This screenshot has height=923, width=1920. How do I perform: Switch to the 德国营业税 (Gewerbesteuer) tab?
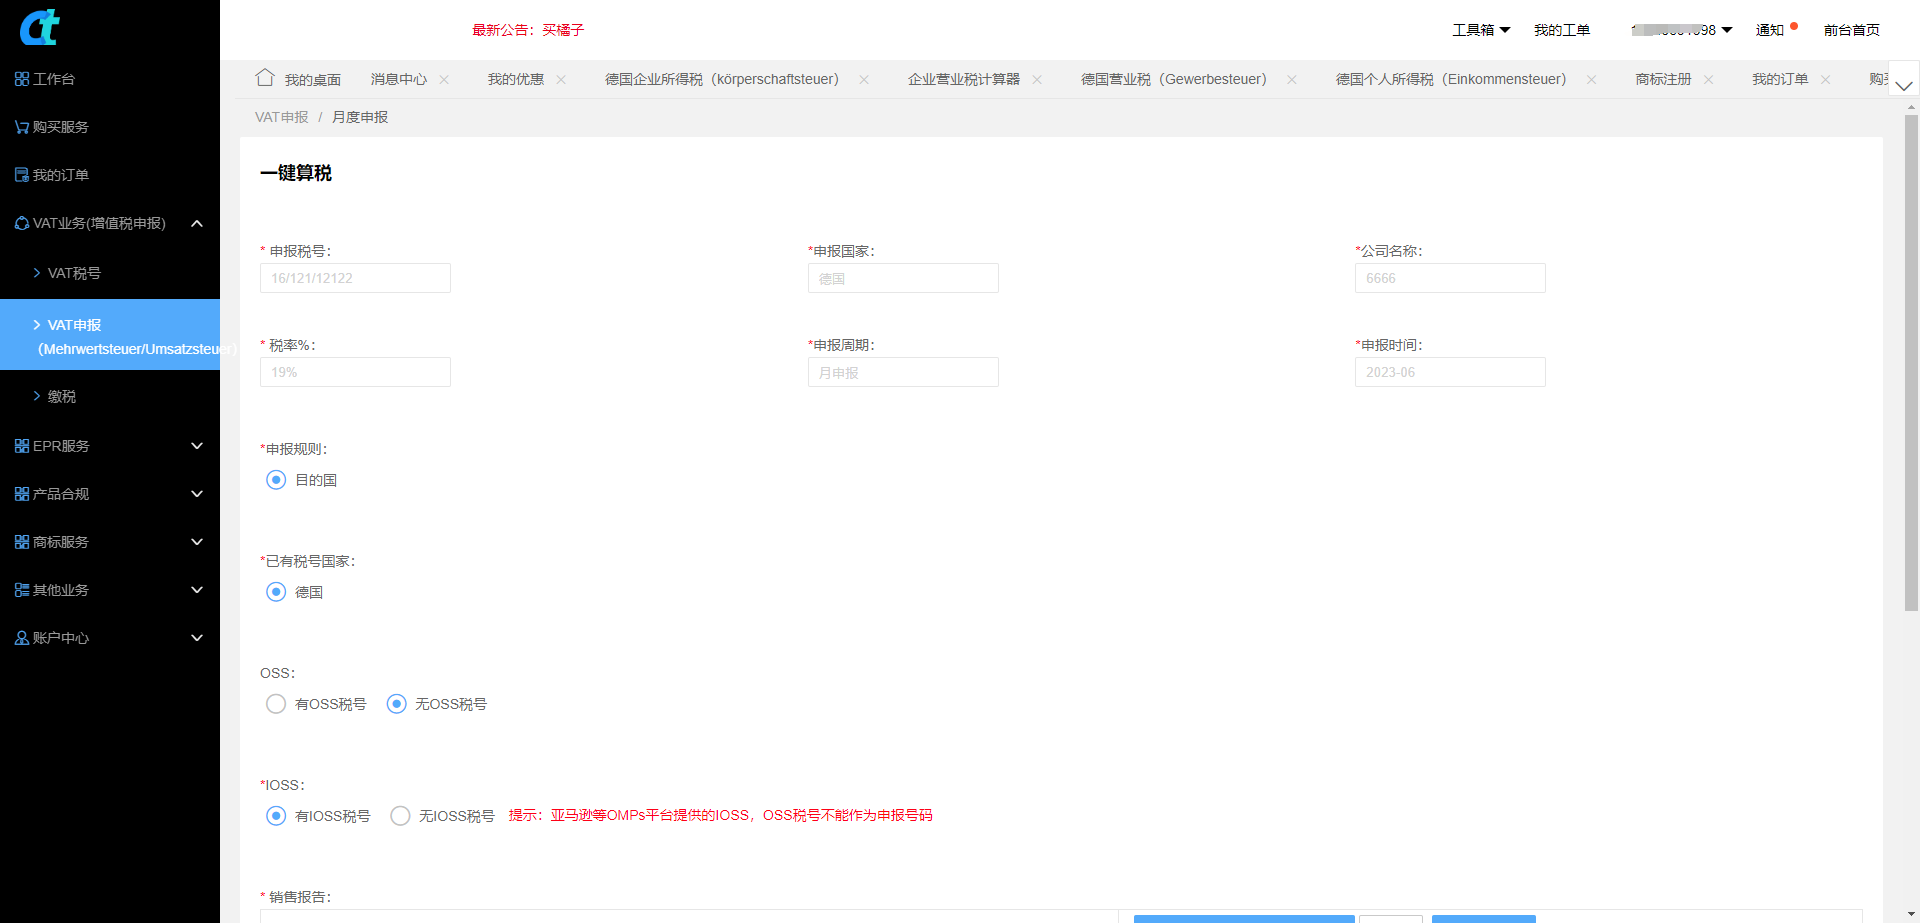pyautogui.click(x=1174, y=79)
